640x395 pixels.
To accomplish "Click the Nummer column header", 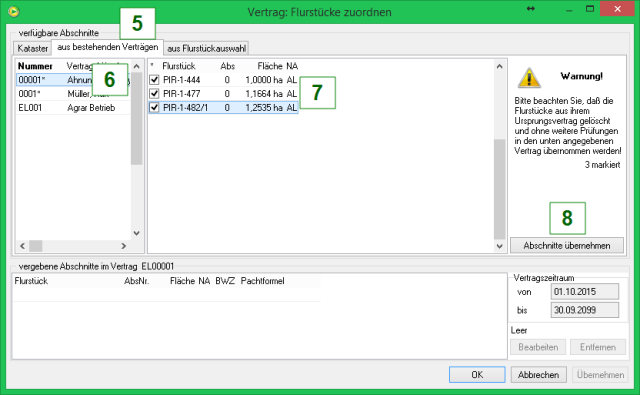I will 35,66.
